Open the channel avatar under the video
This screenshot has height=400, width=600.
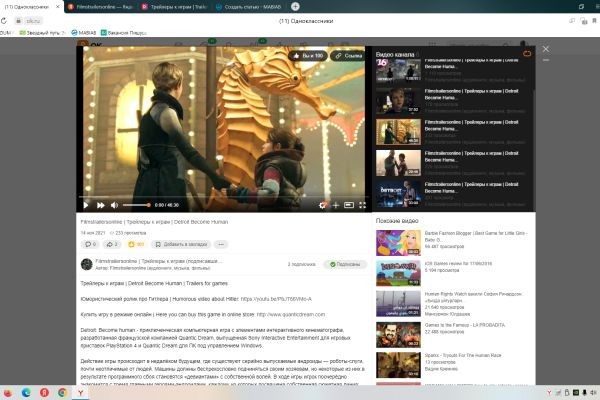point(87,264)
